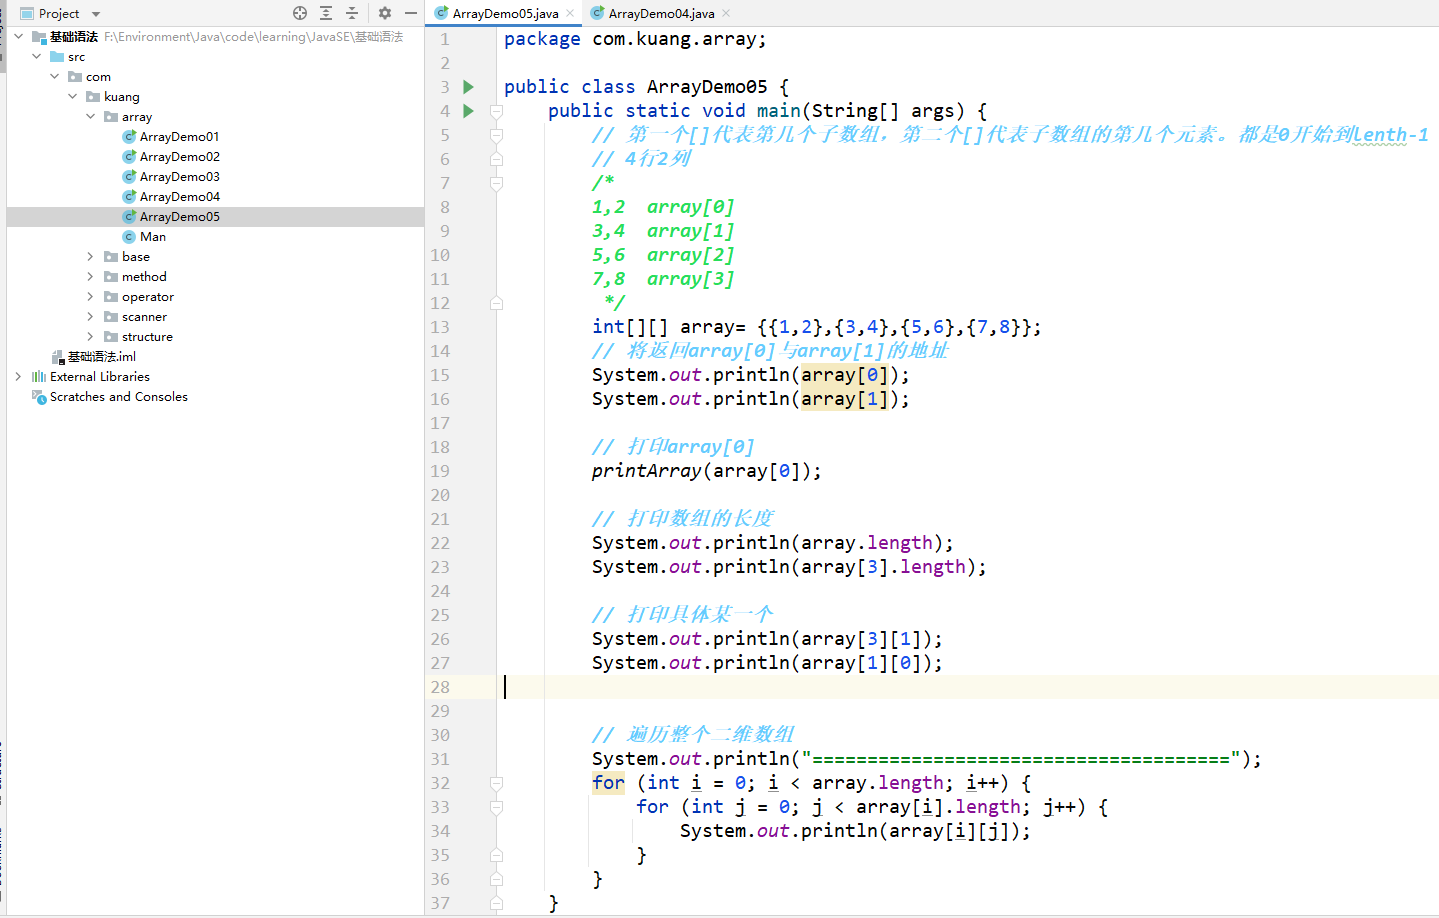This screenshot has width=1439, height=918.
Task: Click line number 28 in gutter
Action: tap(440, 687)
